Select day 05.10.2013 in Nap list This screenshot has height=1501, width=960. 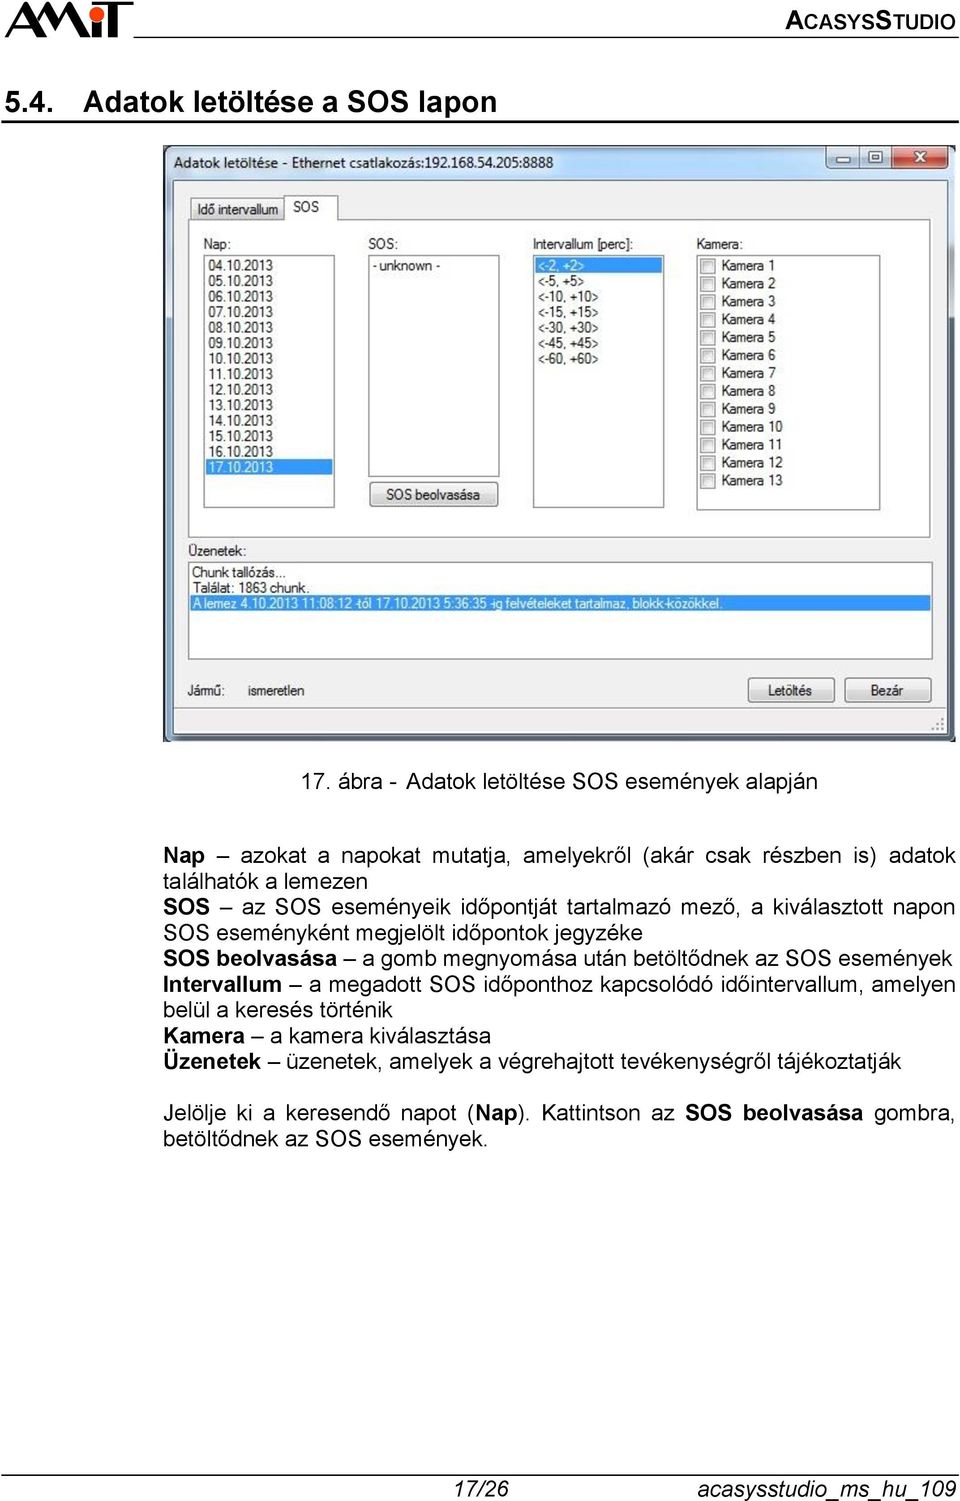(269, 281)
